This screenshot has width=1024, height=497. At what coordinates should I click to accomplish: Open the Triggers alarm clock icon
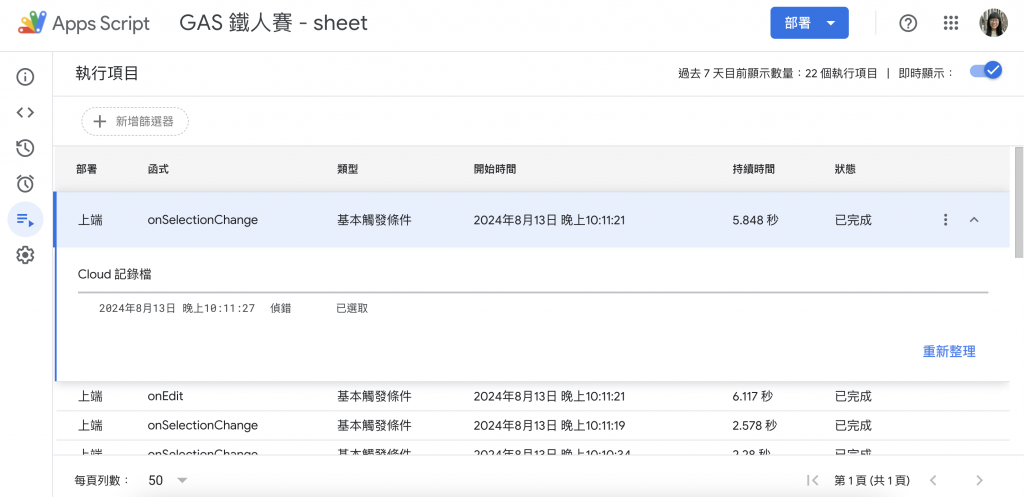pyautogui.click(x=26, y=183)
